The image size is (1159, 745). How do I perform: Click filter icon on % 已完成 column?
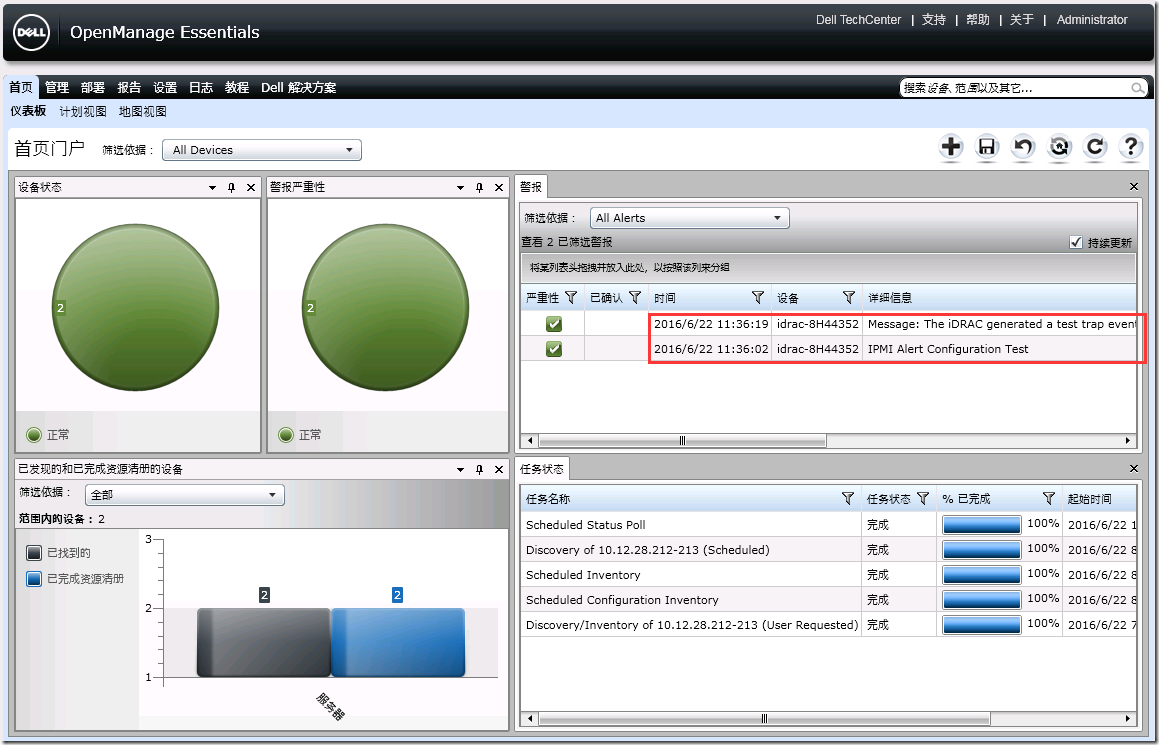click(1048, 498)
